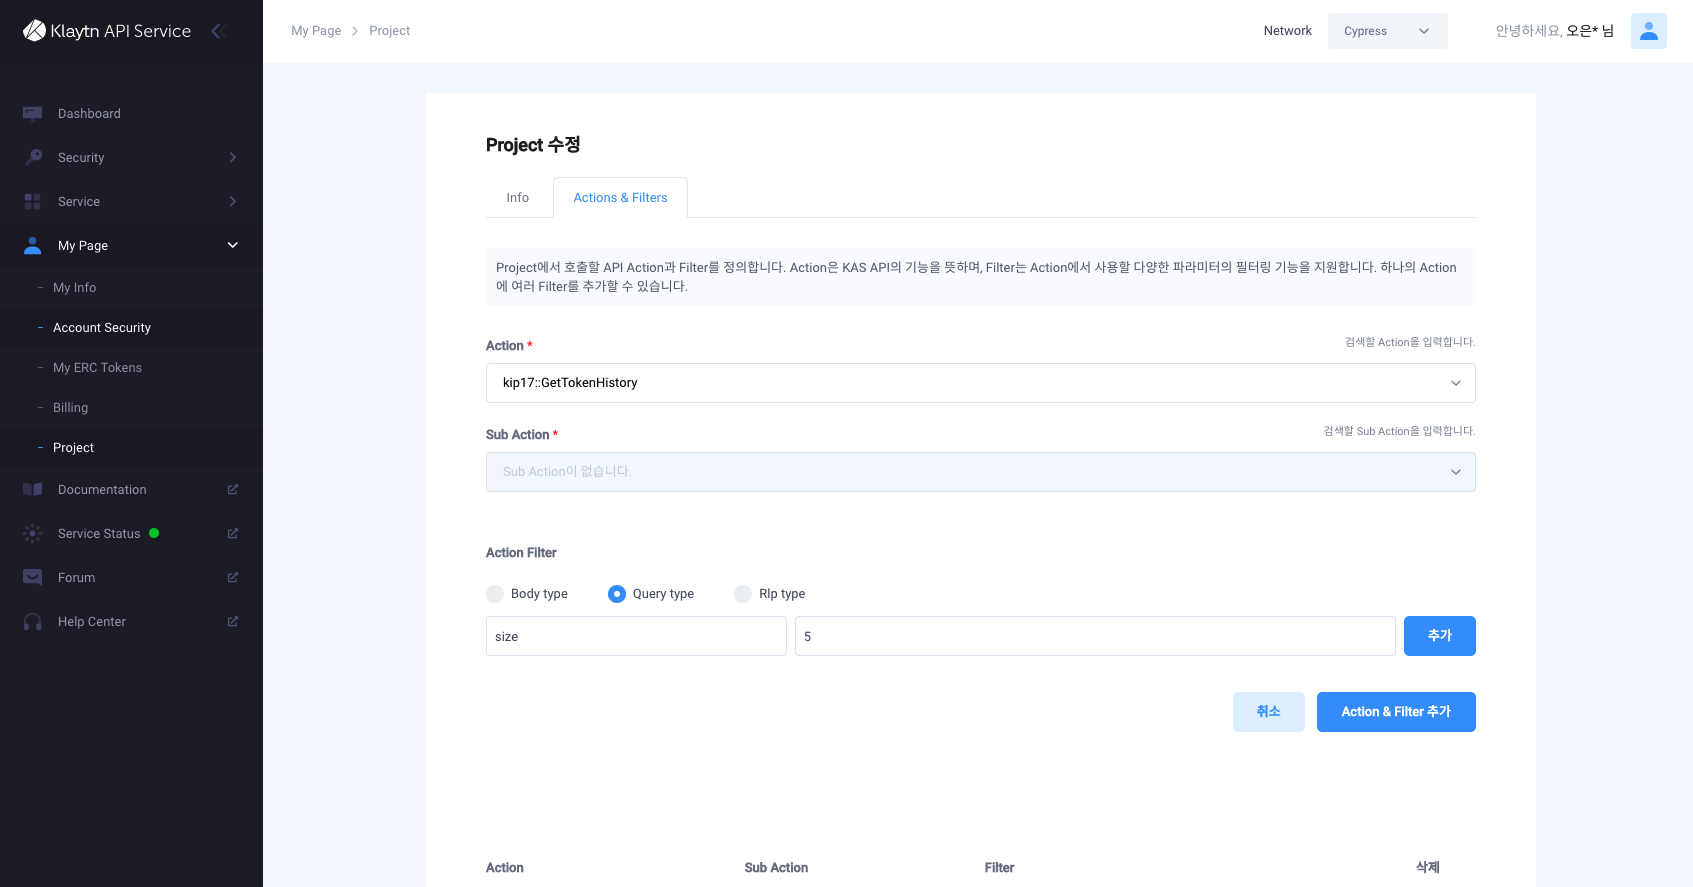
Task: Click the Service grid icon
Action: coord(33,202)
